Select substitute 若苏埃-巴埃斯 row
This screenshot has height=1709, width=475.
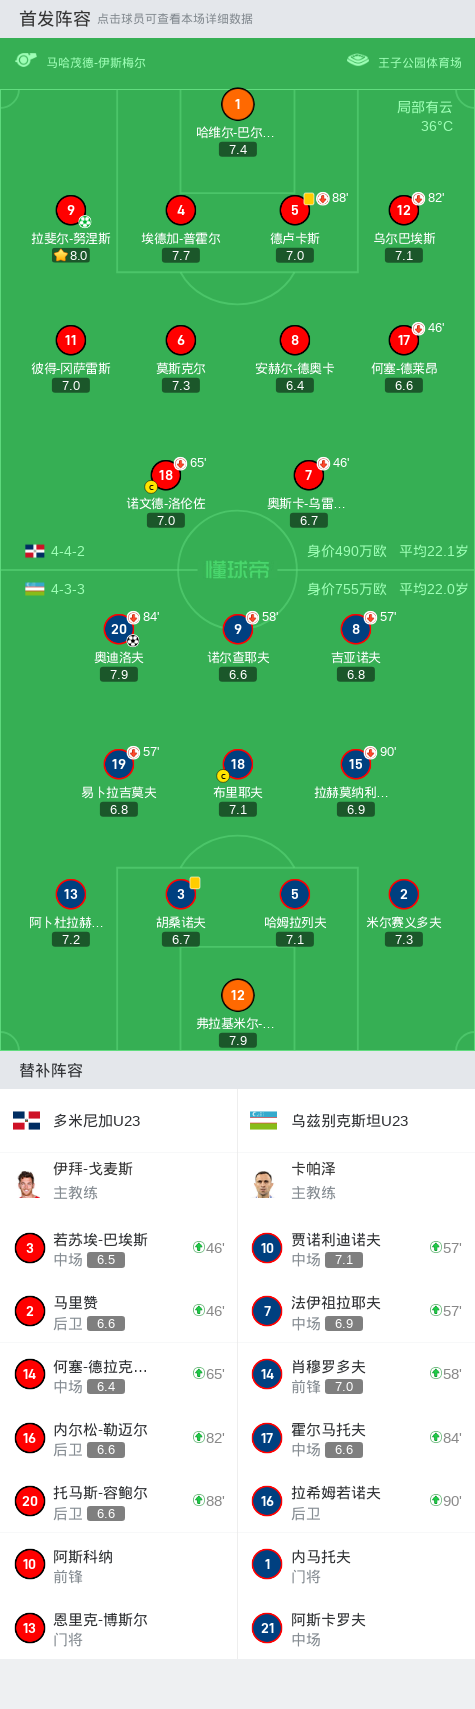(118, 1248)
